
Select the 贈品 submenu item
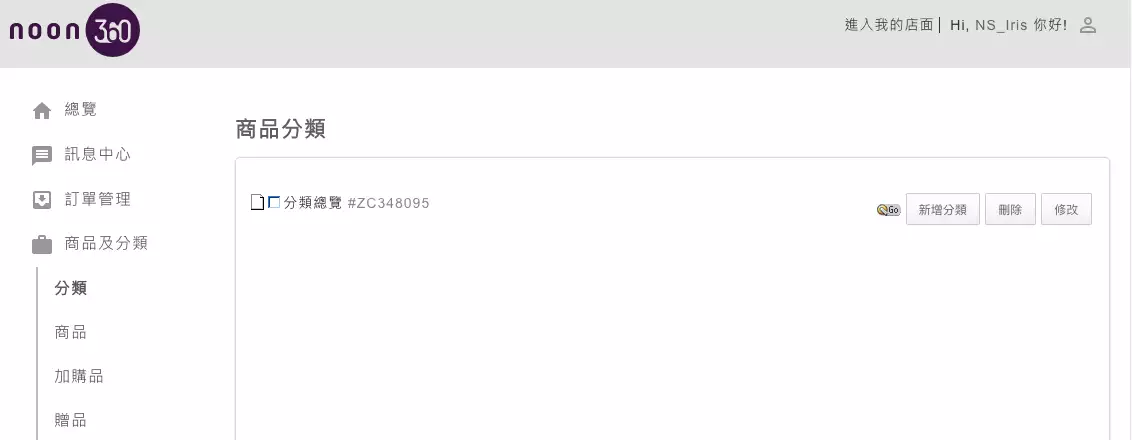(71, 420)
